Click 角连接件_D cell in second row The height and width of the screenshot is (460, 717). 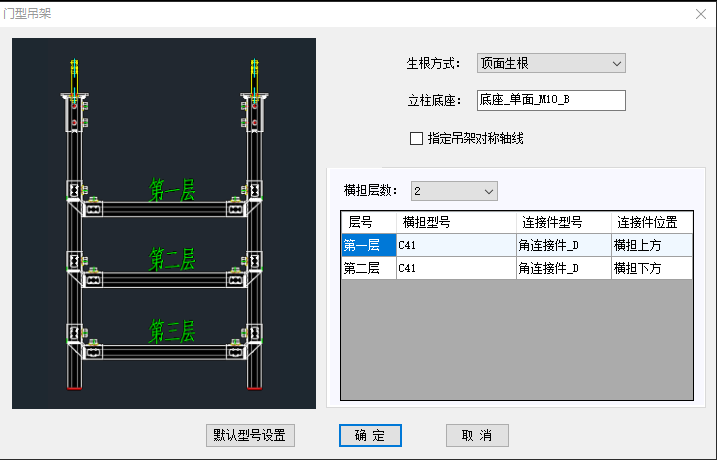pyautogui.click(x=563, y=268)
